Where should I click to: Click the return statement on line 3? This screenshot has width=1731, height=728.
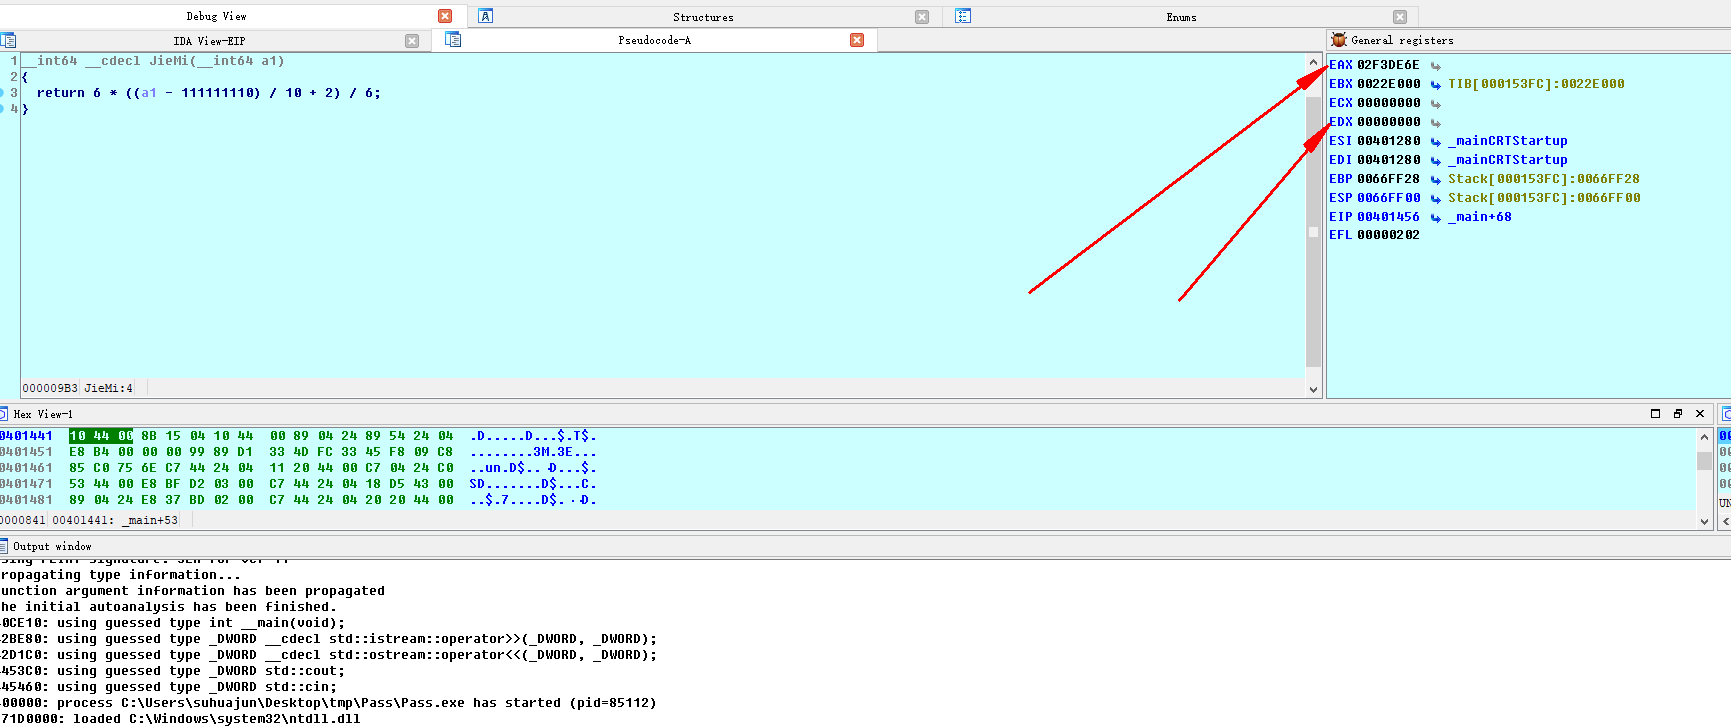point(208,93)
